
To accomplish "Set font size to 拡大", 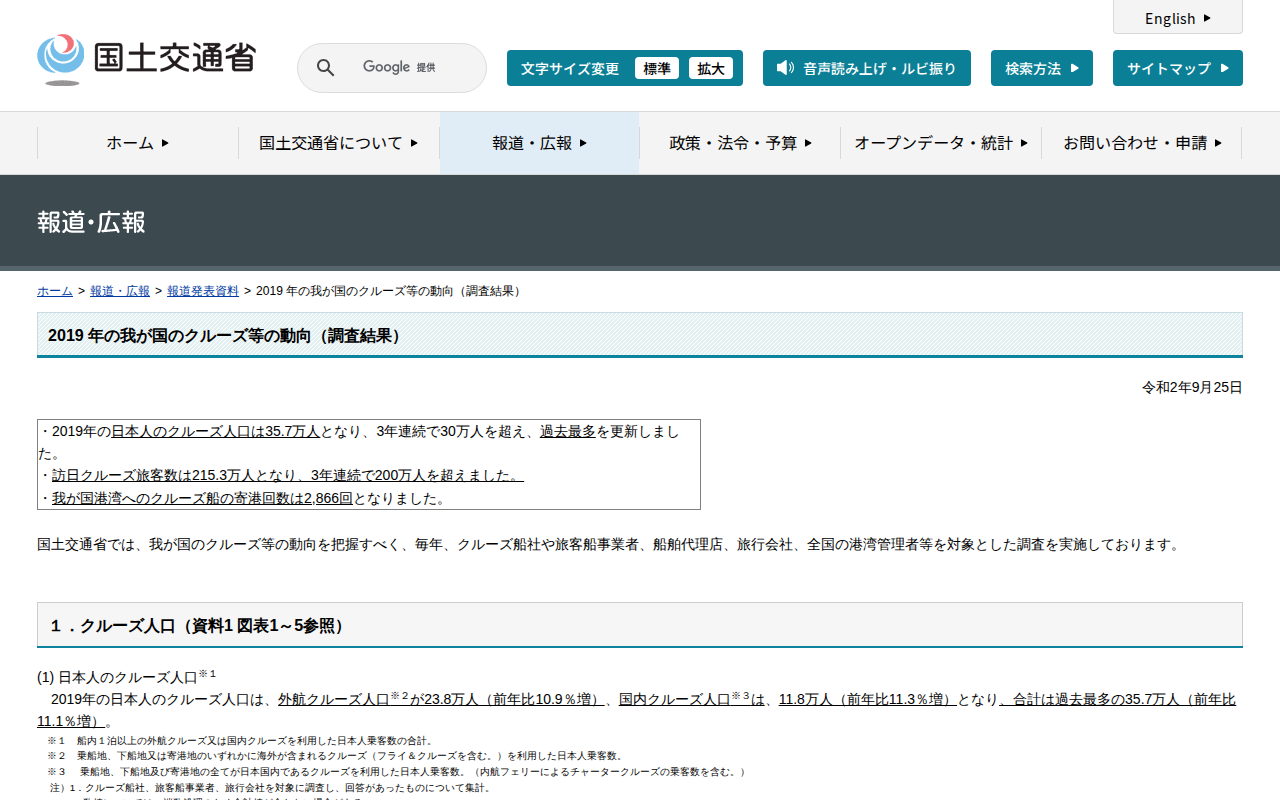I will click(x=710, y=68).
